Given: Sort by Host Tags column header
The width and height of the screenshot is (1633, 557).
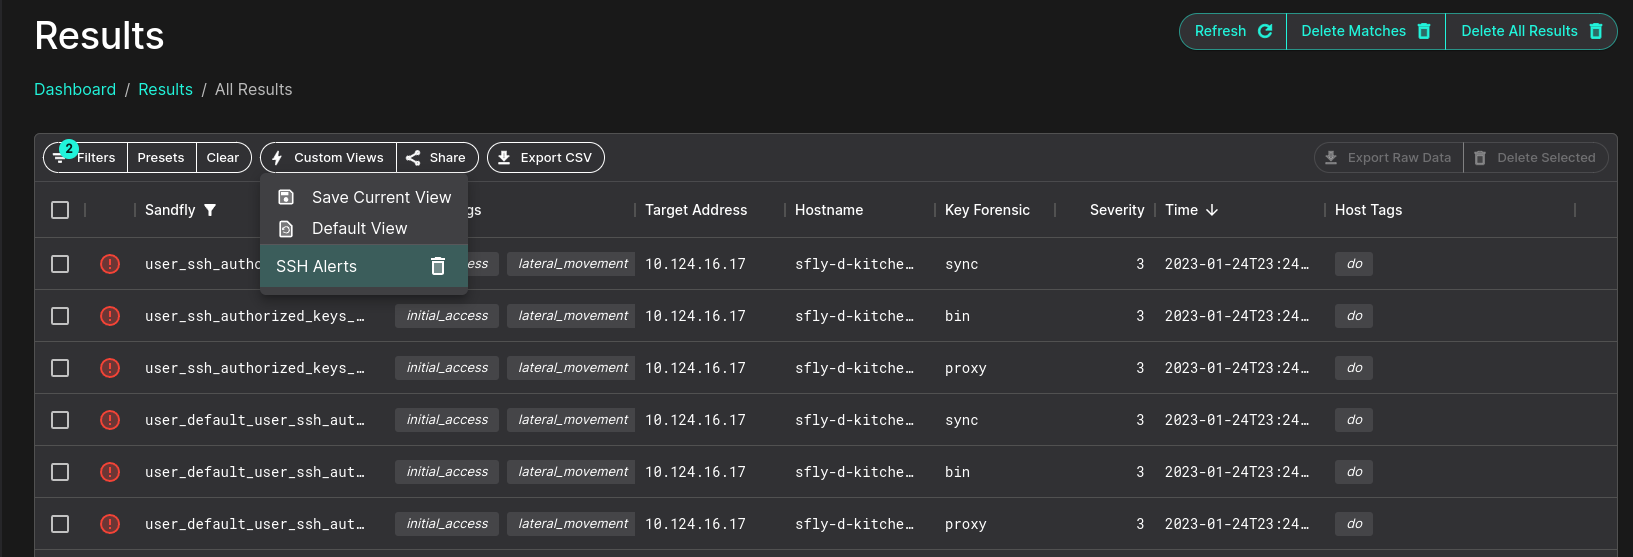Looking at the screenshot, I should 1368,210.
